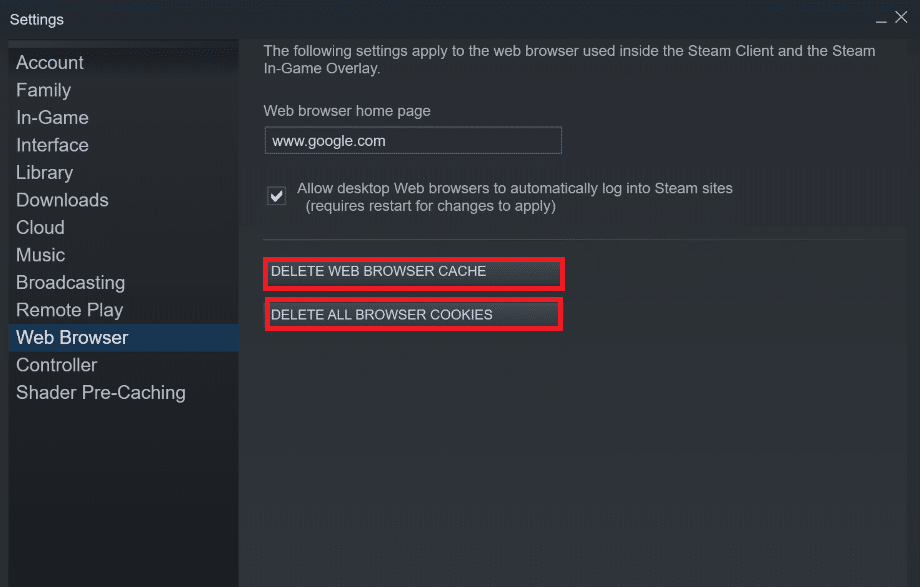The height and width of the screenshot is (587, 920).
Task: Open Shader Pre-Caching settings
Action: (101, 393)
